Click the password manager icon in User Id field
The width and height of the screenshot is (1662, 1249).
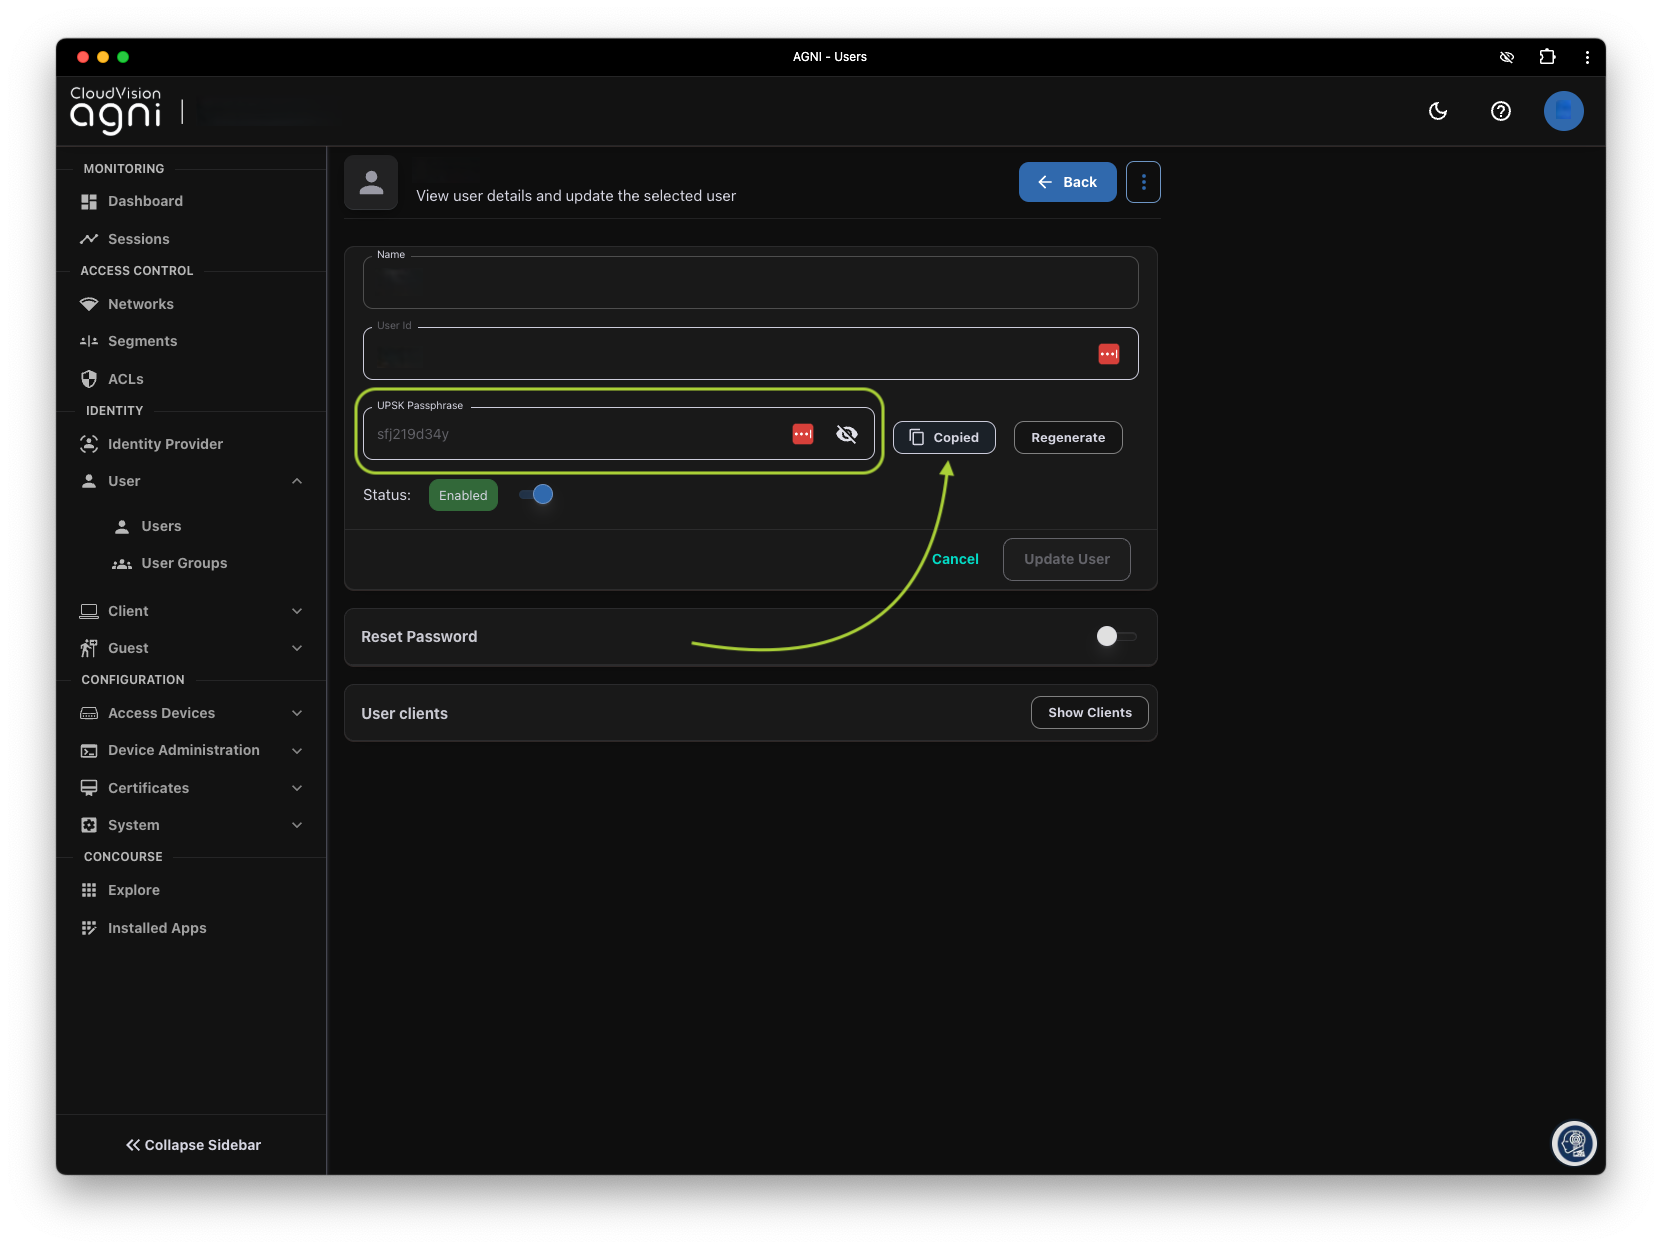tap(1108, 354)
